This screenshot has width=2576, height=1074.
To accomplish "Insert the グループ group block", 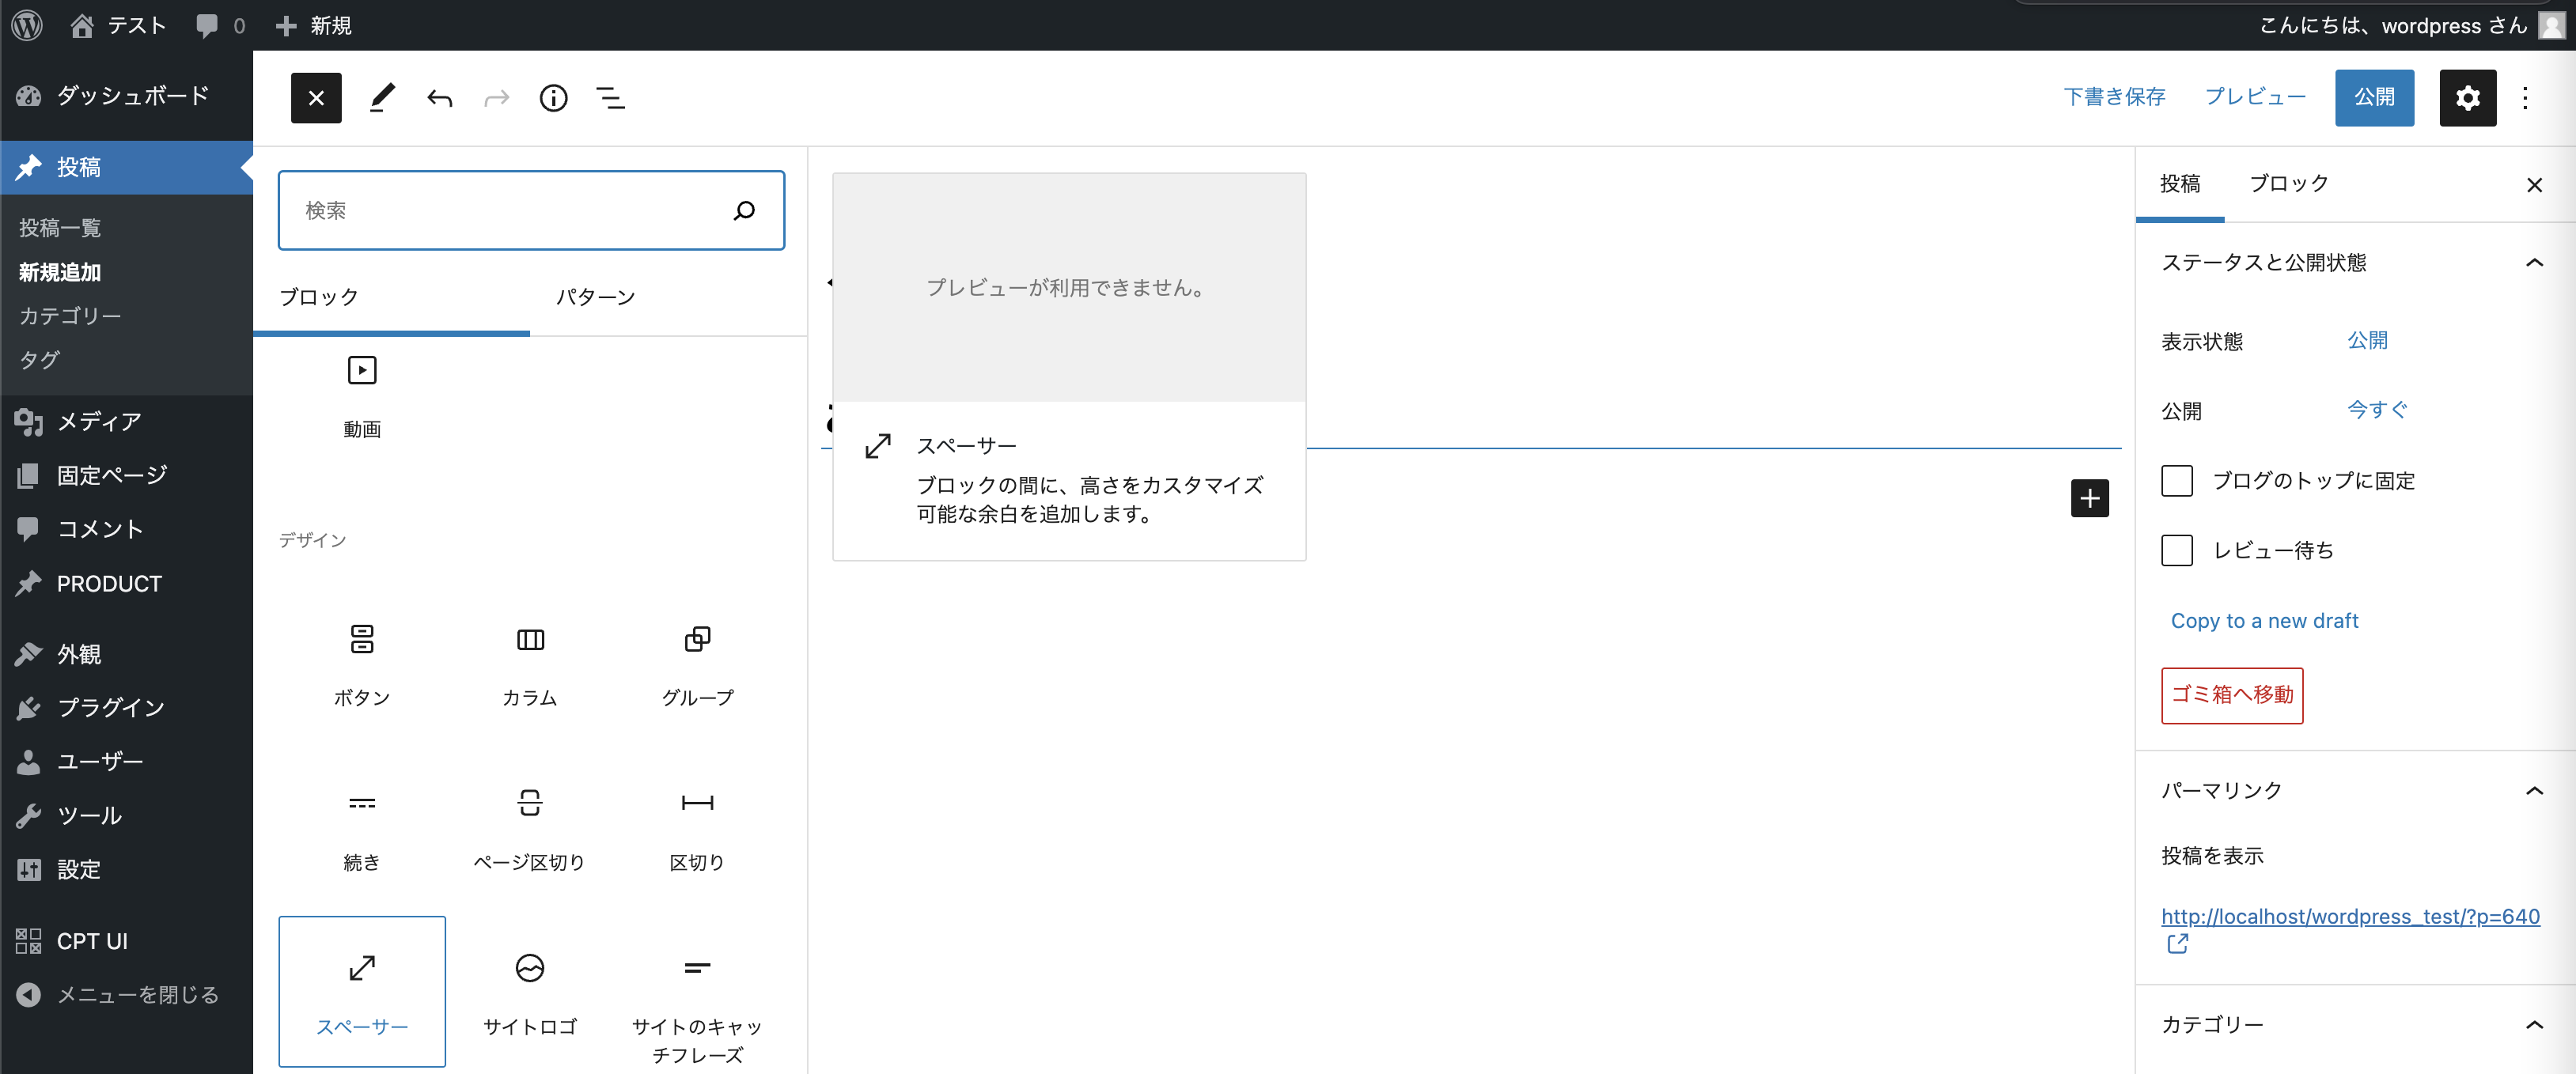I will pos(698,666).
